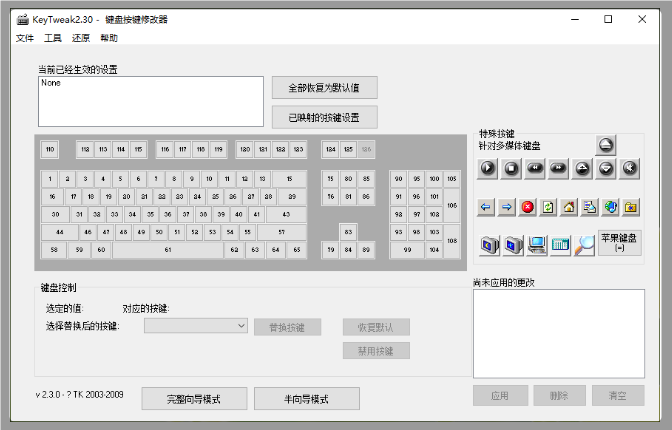Select the browser Forward arrow key
Image resolution: width=672 pixels, height=430 pixels.
pyautogui.click(x=507, y=207)
